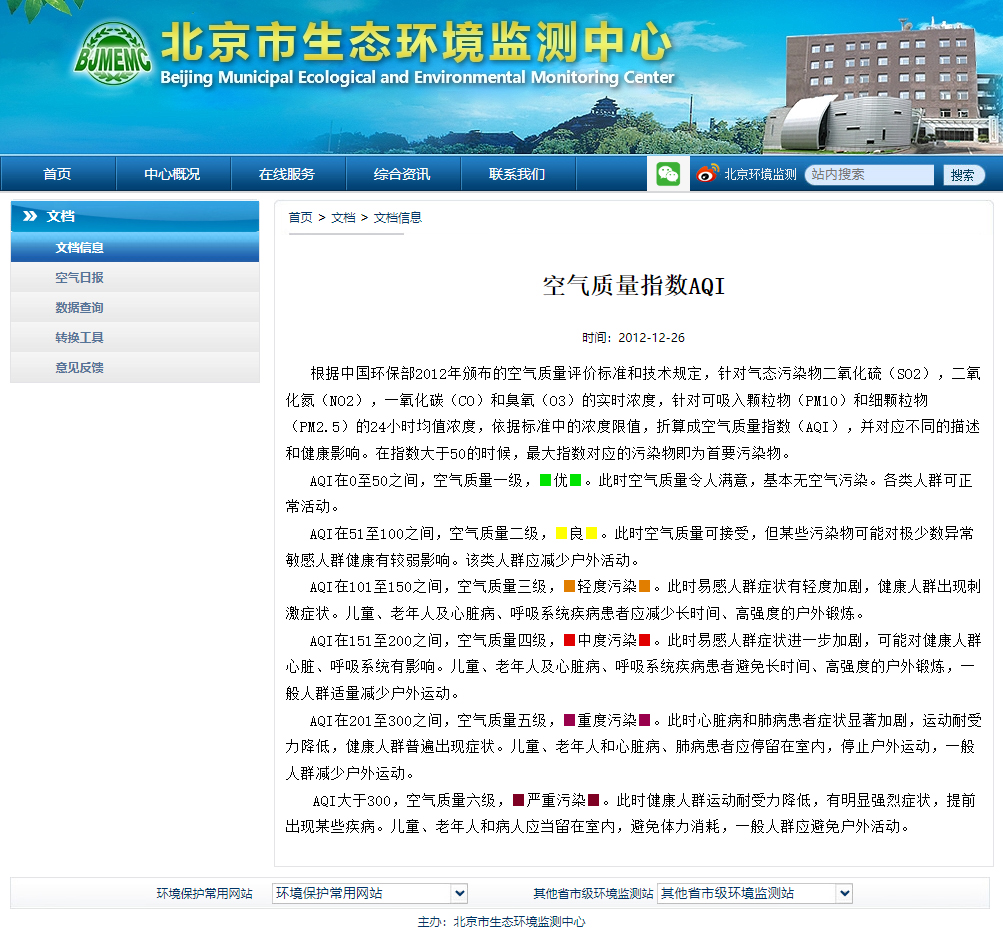Open the 环境保护常用网站 dropdown
Viewport: 1003px width, 935px height.
(x=370, y=893)
